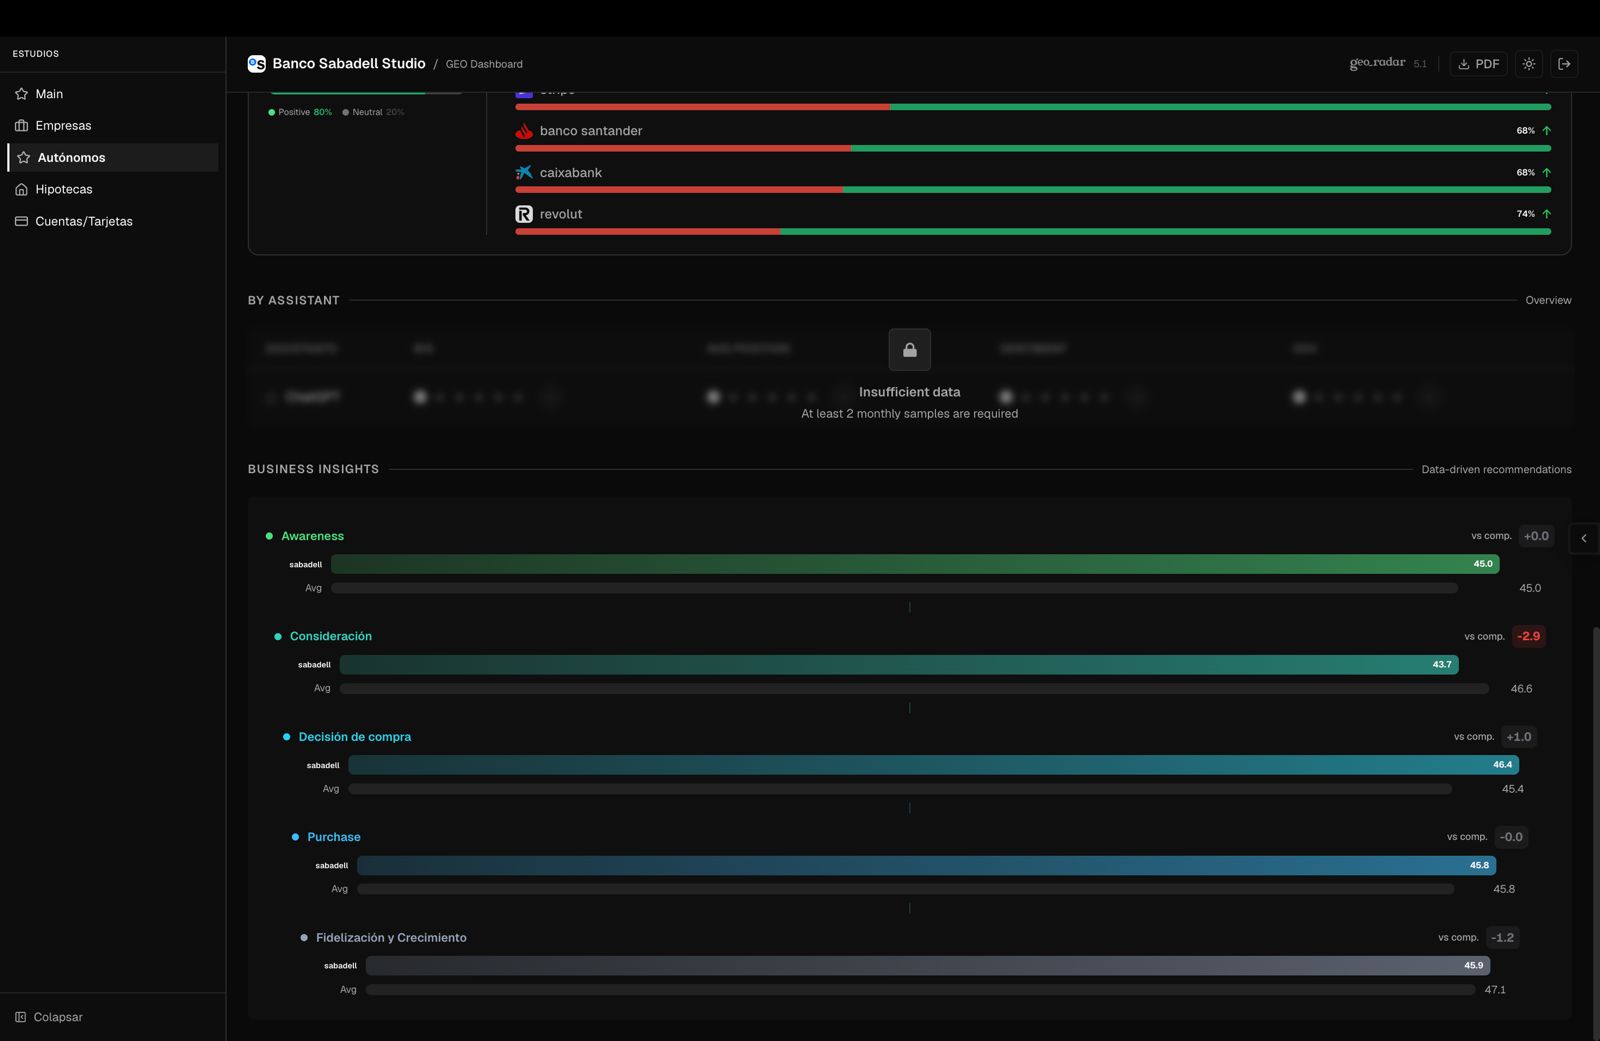Screen dimensions: 1600x1041
Task: Click the logout arrow icon
Action: pos(1565,64)
